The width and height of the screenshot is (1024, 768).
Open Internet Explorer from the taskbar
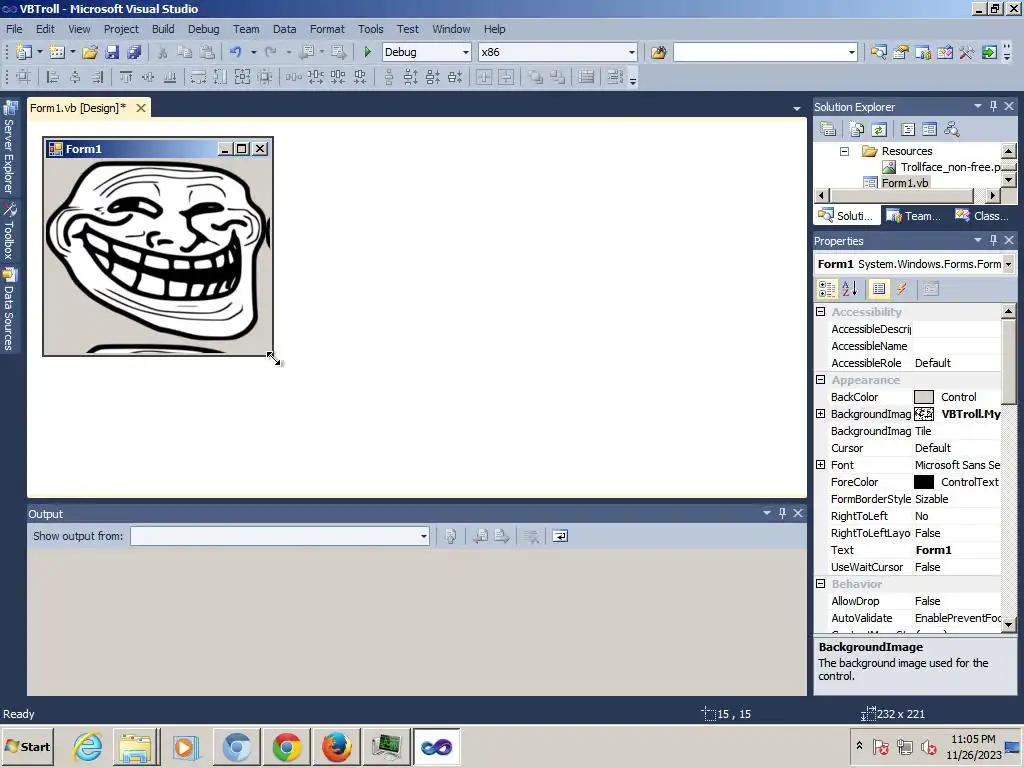pyautogui.click(x=88, y=747)
